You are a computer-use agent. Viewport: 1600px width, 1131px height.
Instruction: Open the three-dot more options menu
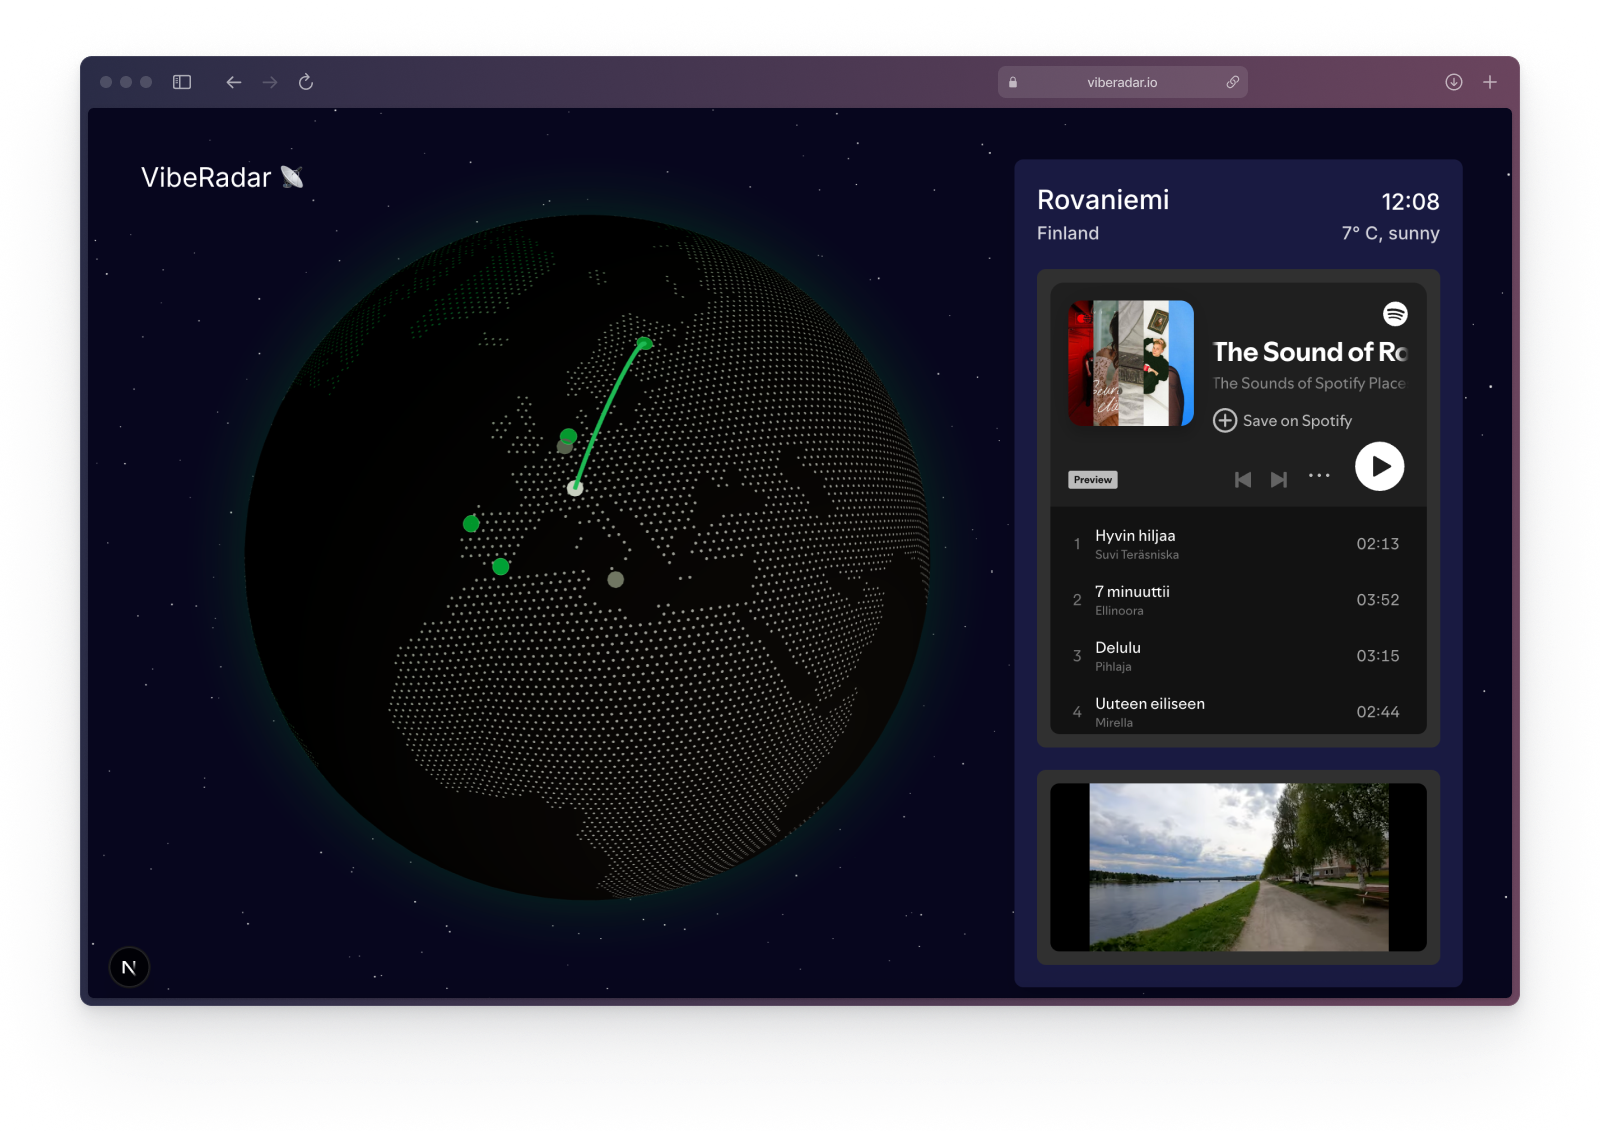coord(1319,476)
